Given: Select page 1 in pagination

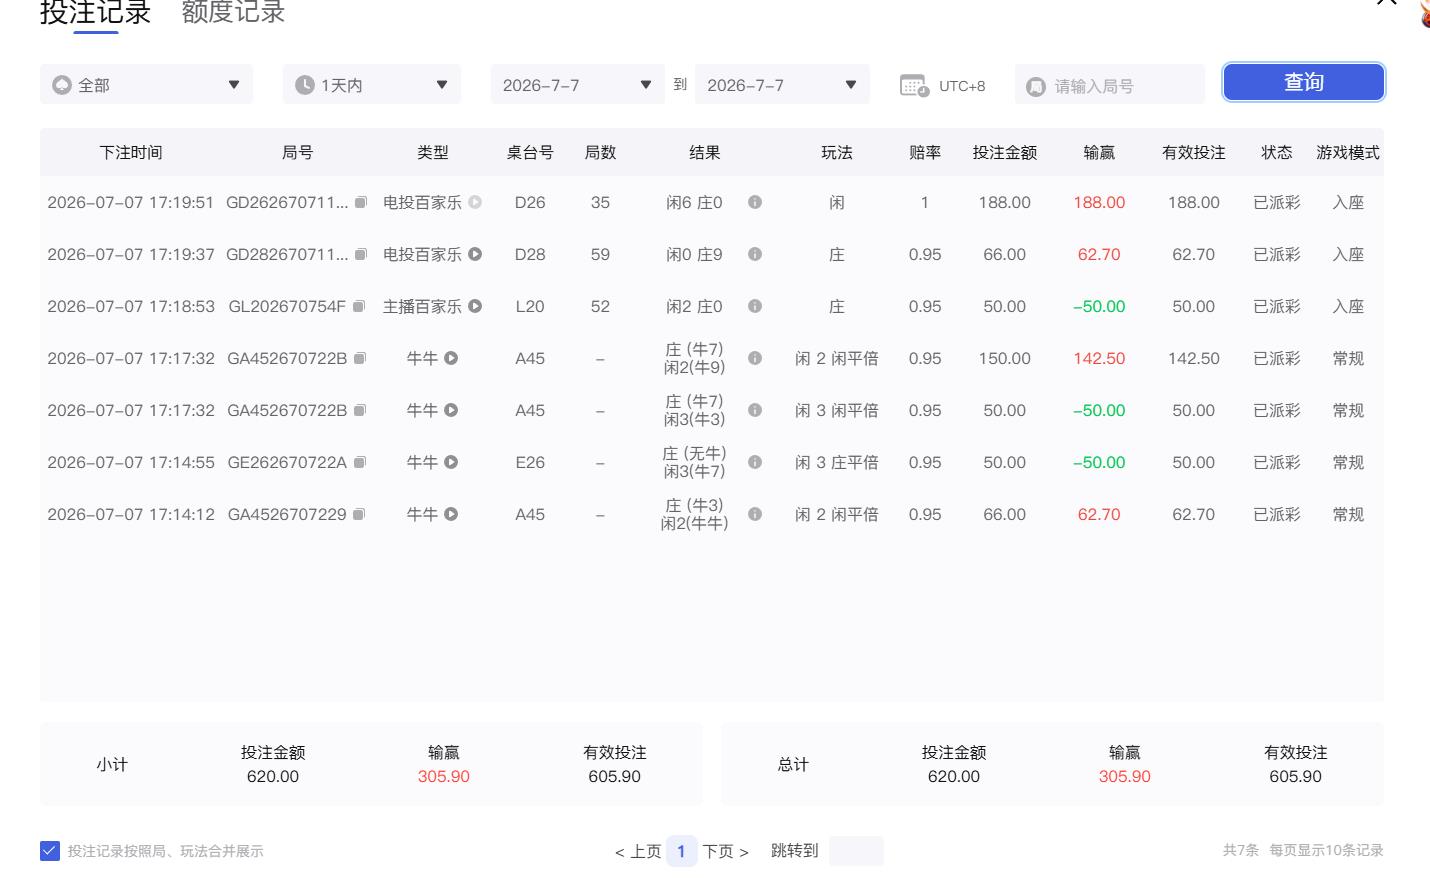Looking at the screenshot, I should 681,851.
